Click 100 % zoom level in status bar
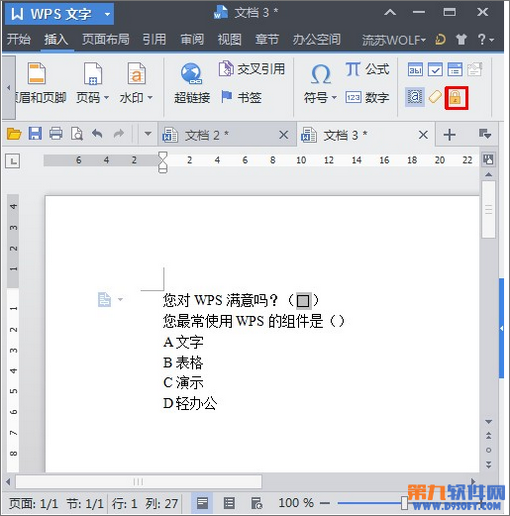The width and height of the screenshot is (510, 516). click(296, 503)
